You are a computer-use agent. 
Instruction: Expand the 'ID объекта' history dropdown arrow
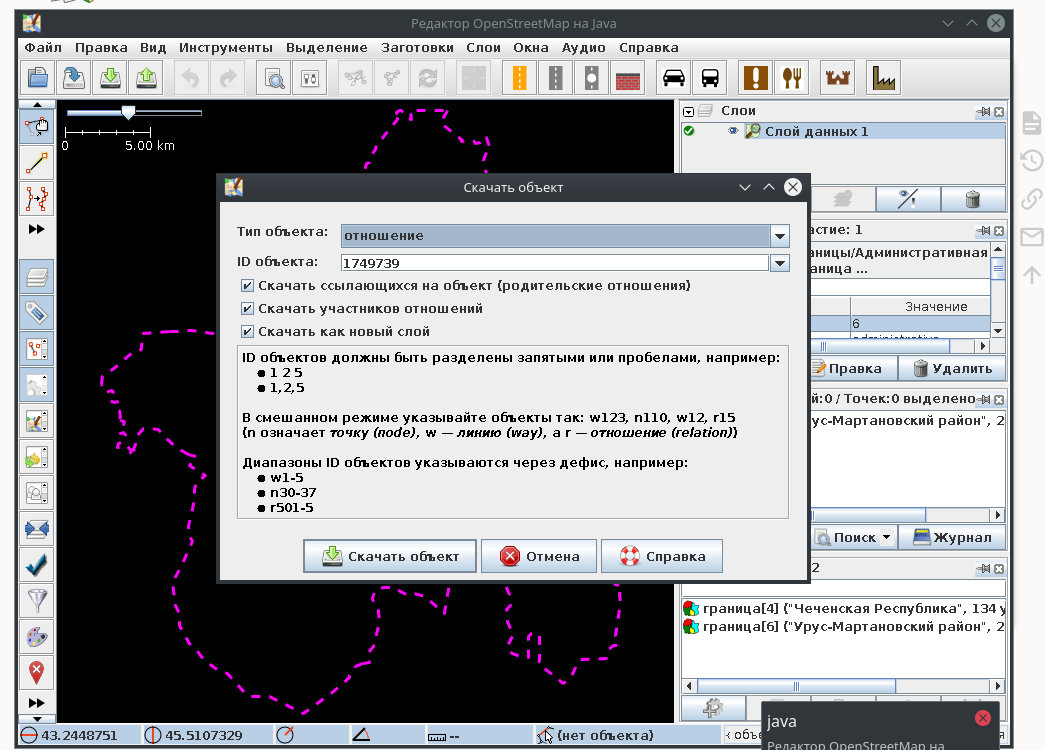click(x=780, y=263)
